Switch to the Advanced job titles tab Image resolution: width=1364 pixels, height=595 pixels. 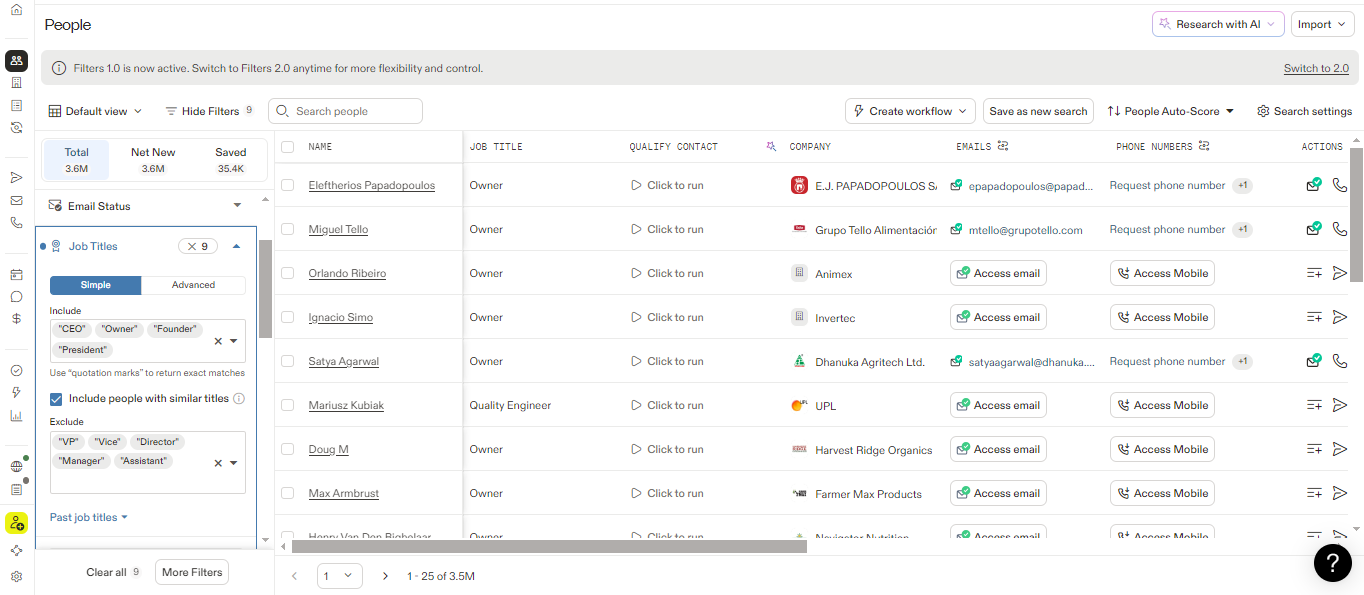point(193,285)
